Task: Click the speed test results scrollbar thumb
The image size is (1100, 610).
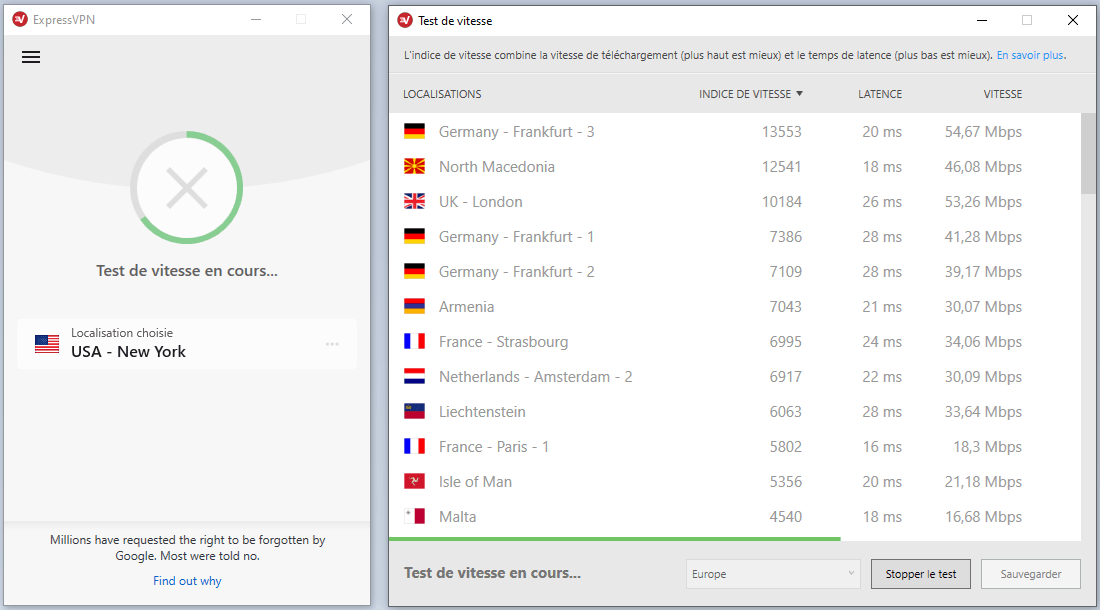Action: pos(1087,153)
